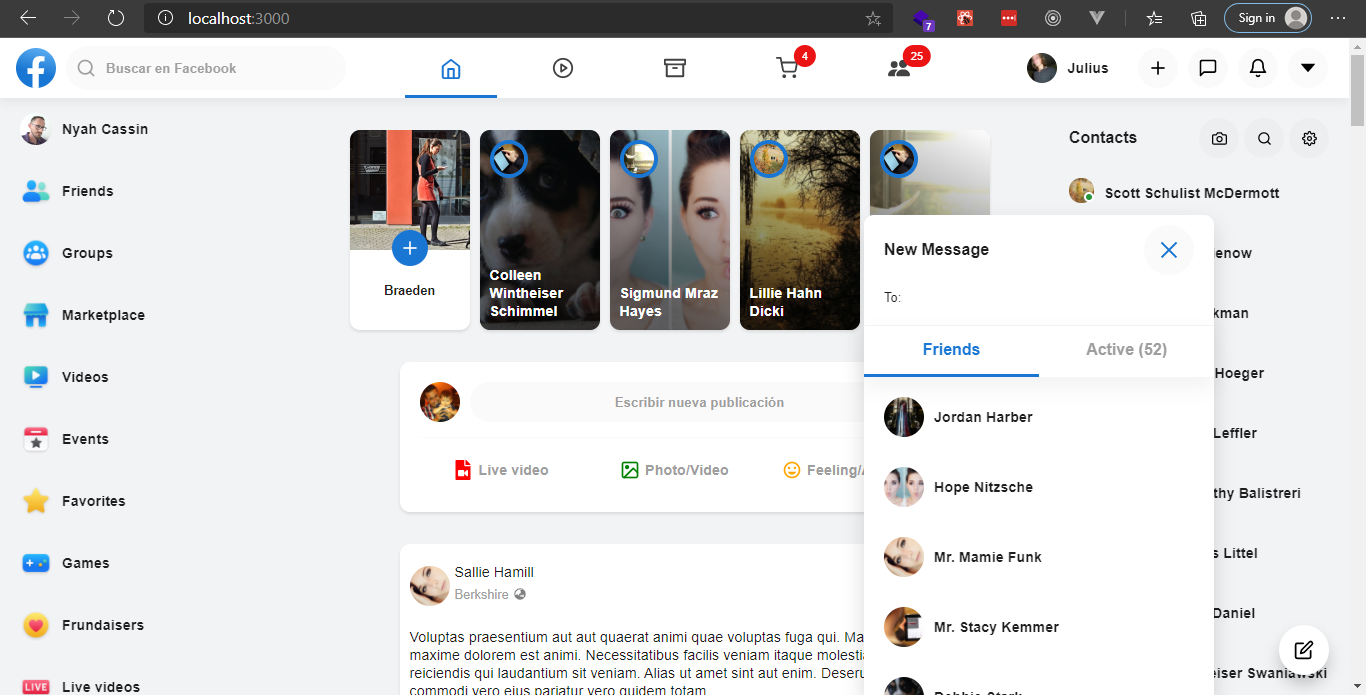Open Friends from the sidebar
Image resolution: width=1366 pixels, height=695 pixels.
(68, 191)
